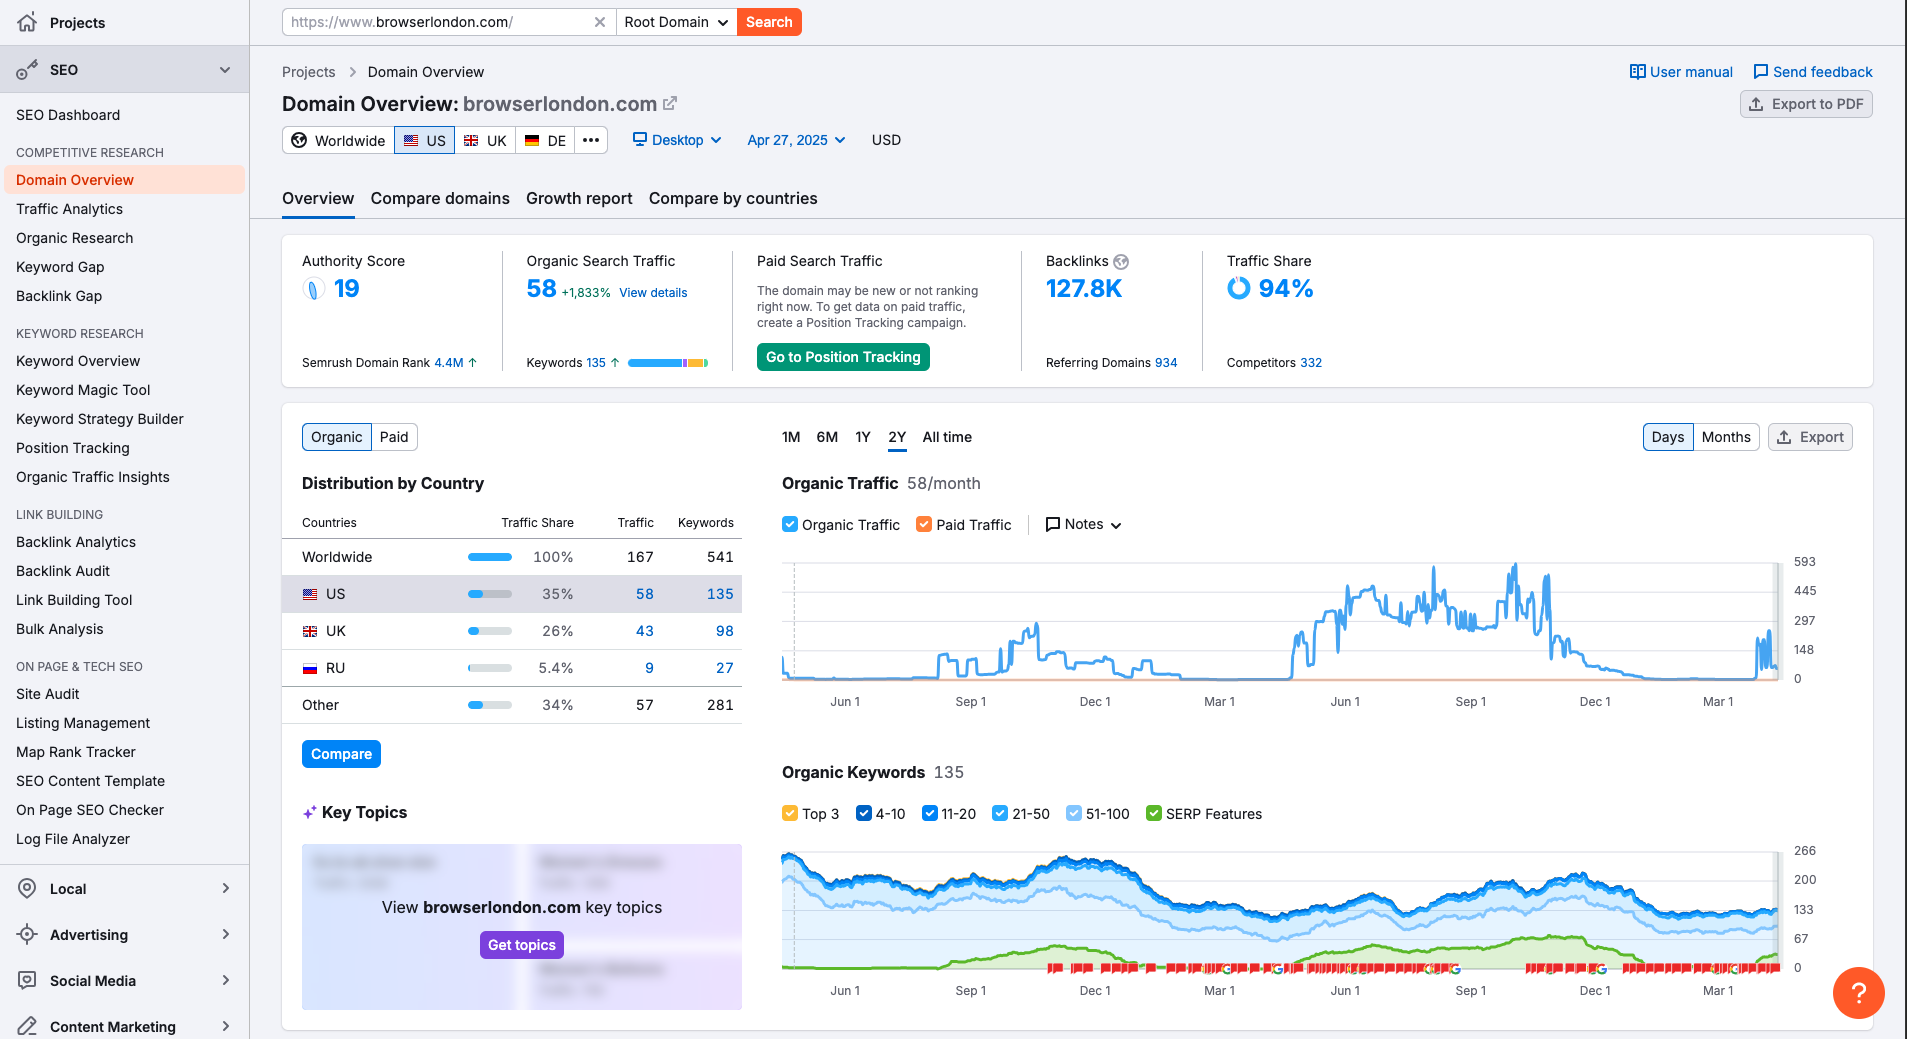1907x1039 pixels.
Task: Click the Authority Score gauge icon
Action: 313,289
